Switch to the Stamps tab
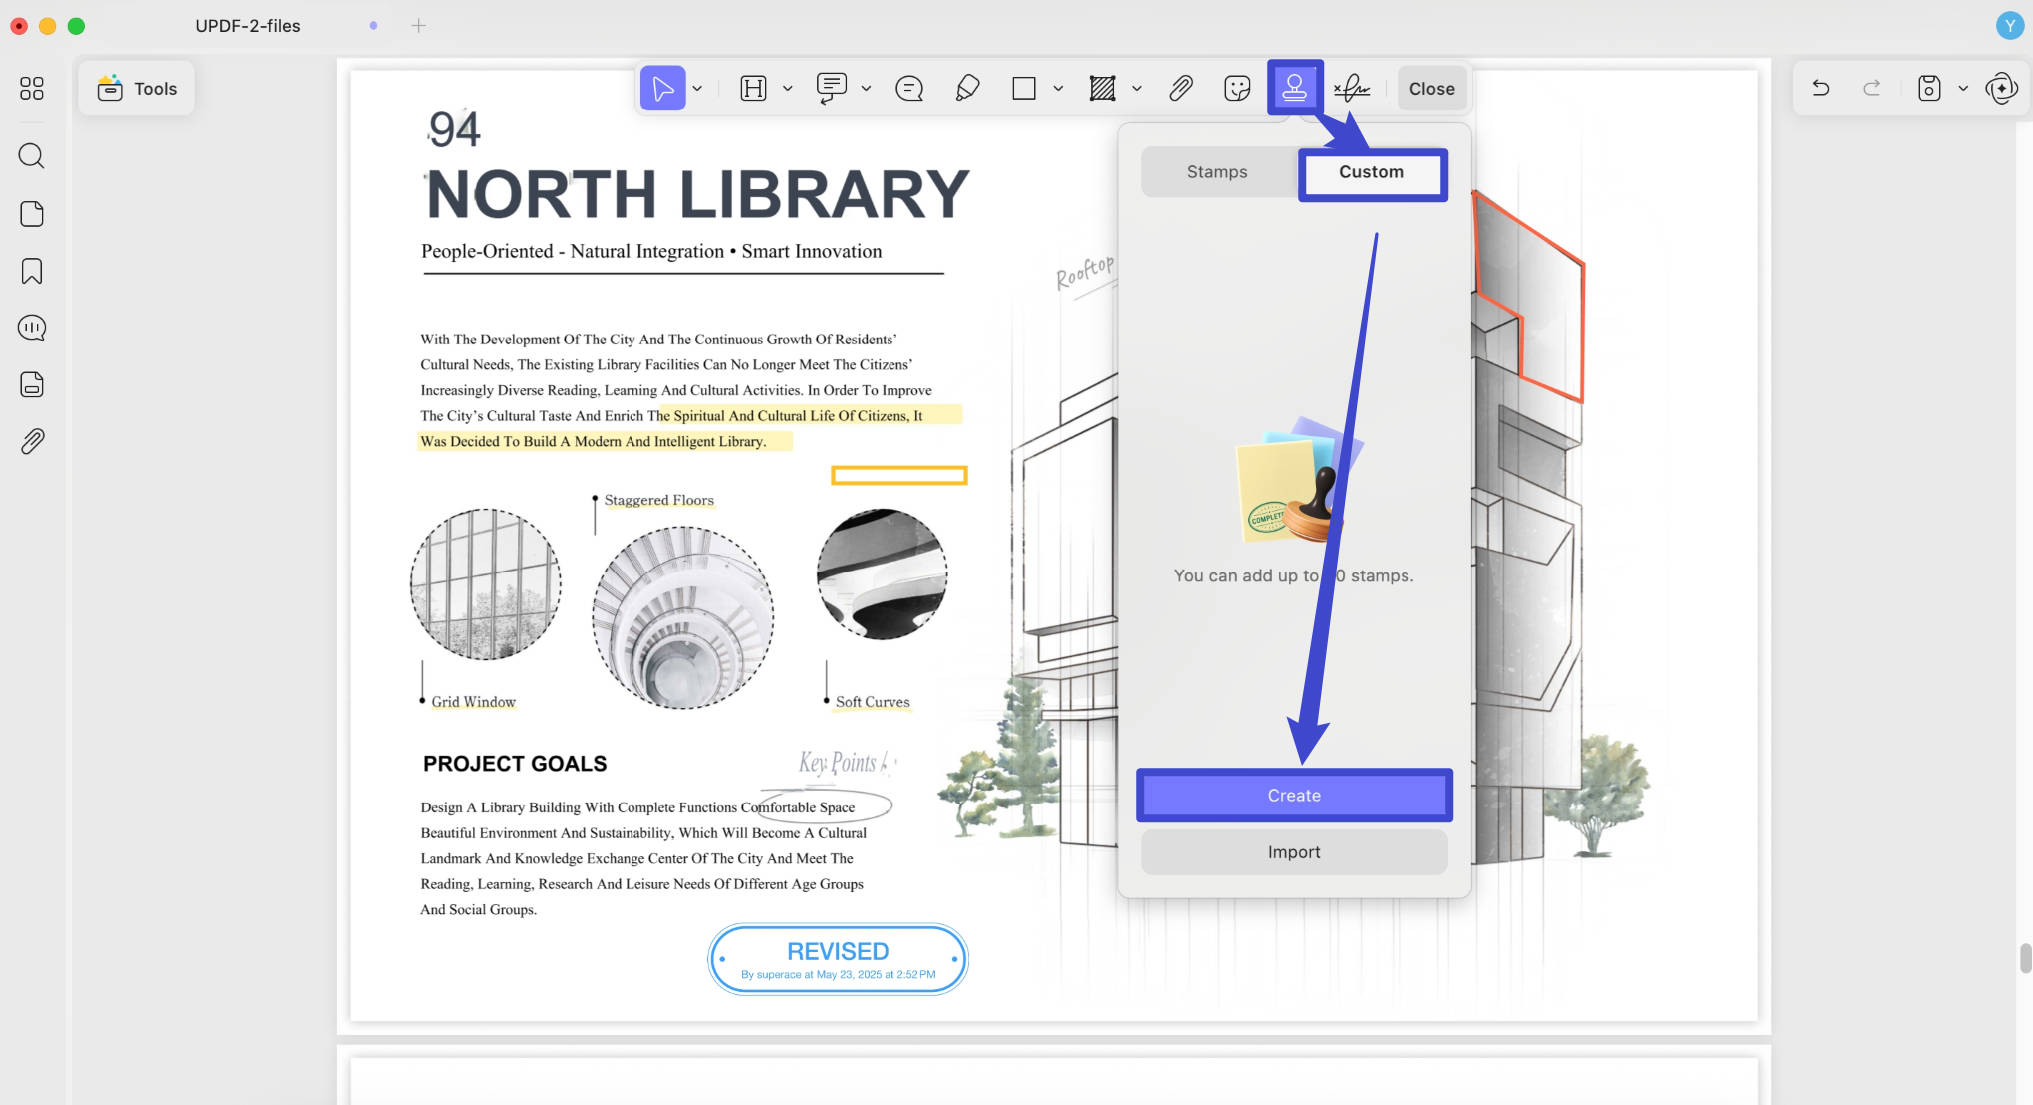2033x1105 pixels. point(1217,171)
